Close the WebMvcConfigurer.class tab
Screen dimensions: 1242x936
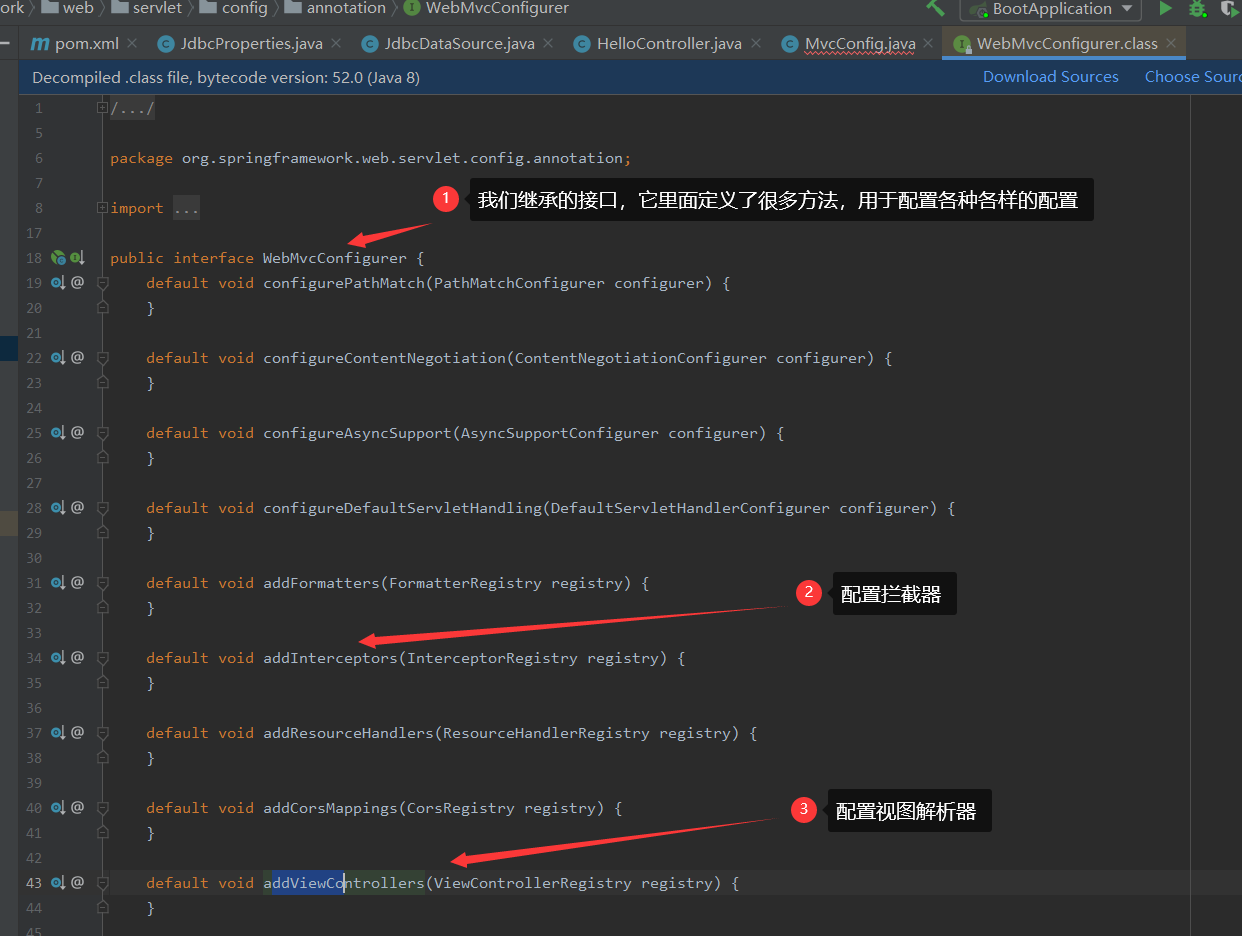[1171, 44]
